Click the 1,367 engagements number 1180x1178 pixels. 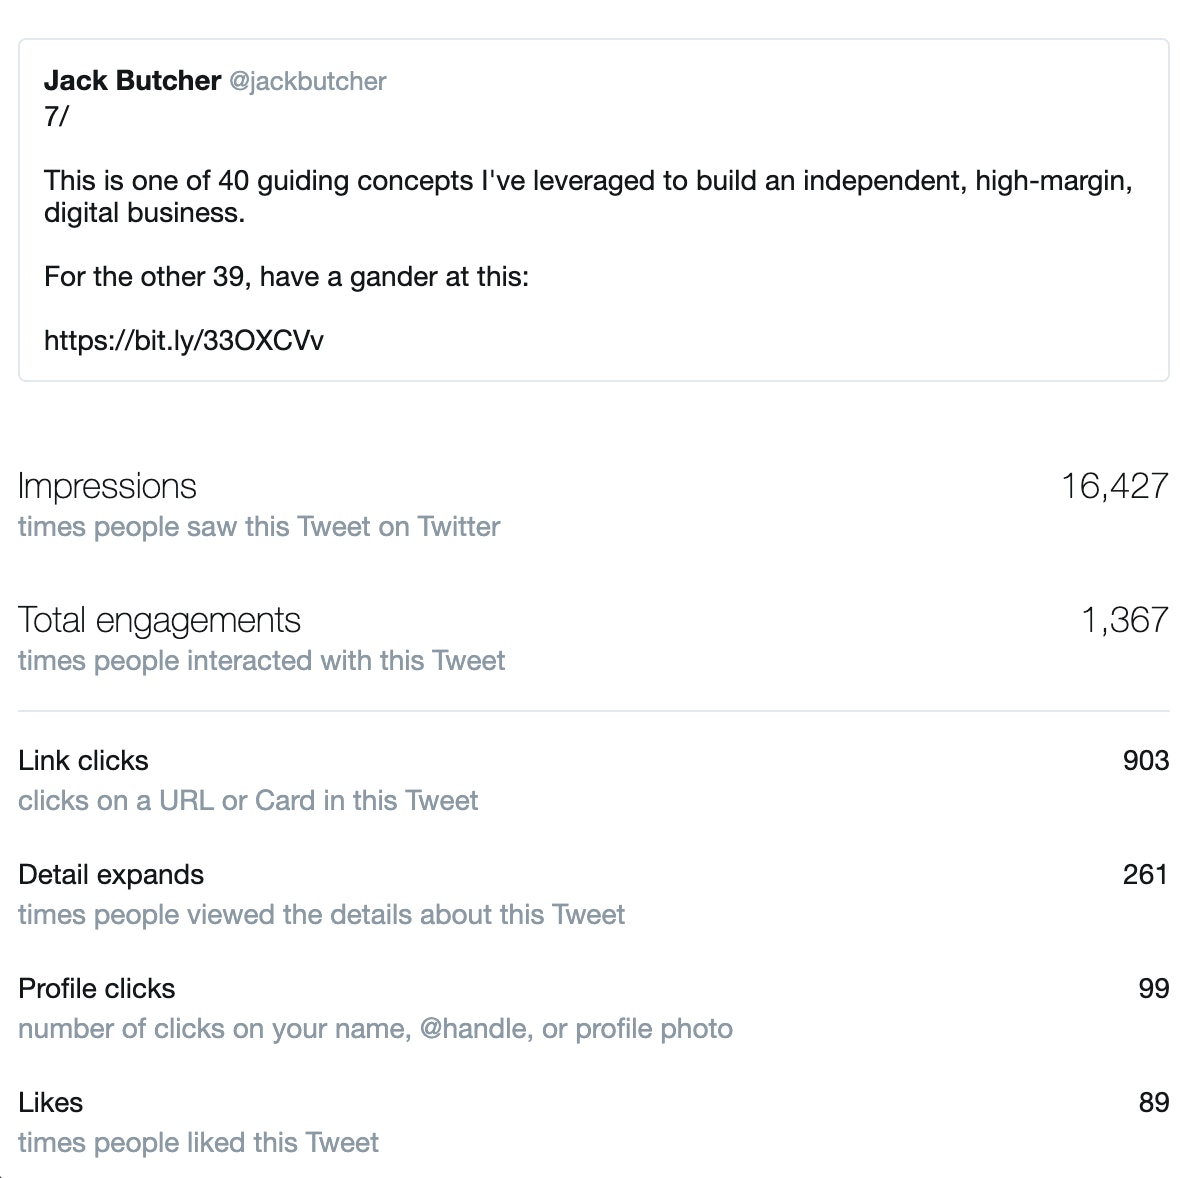click(x=1124, y=620)
